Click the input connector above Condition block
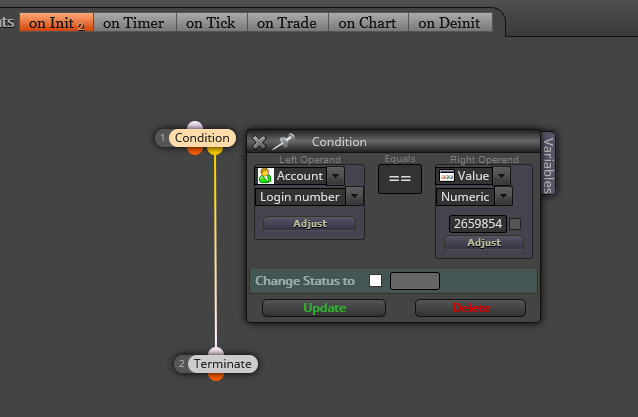 [x=195, y=125]
